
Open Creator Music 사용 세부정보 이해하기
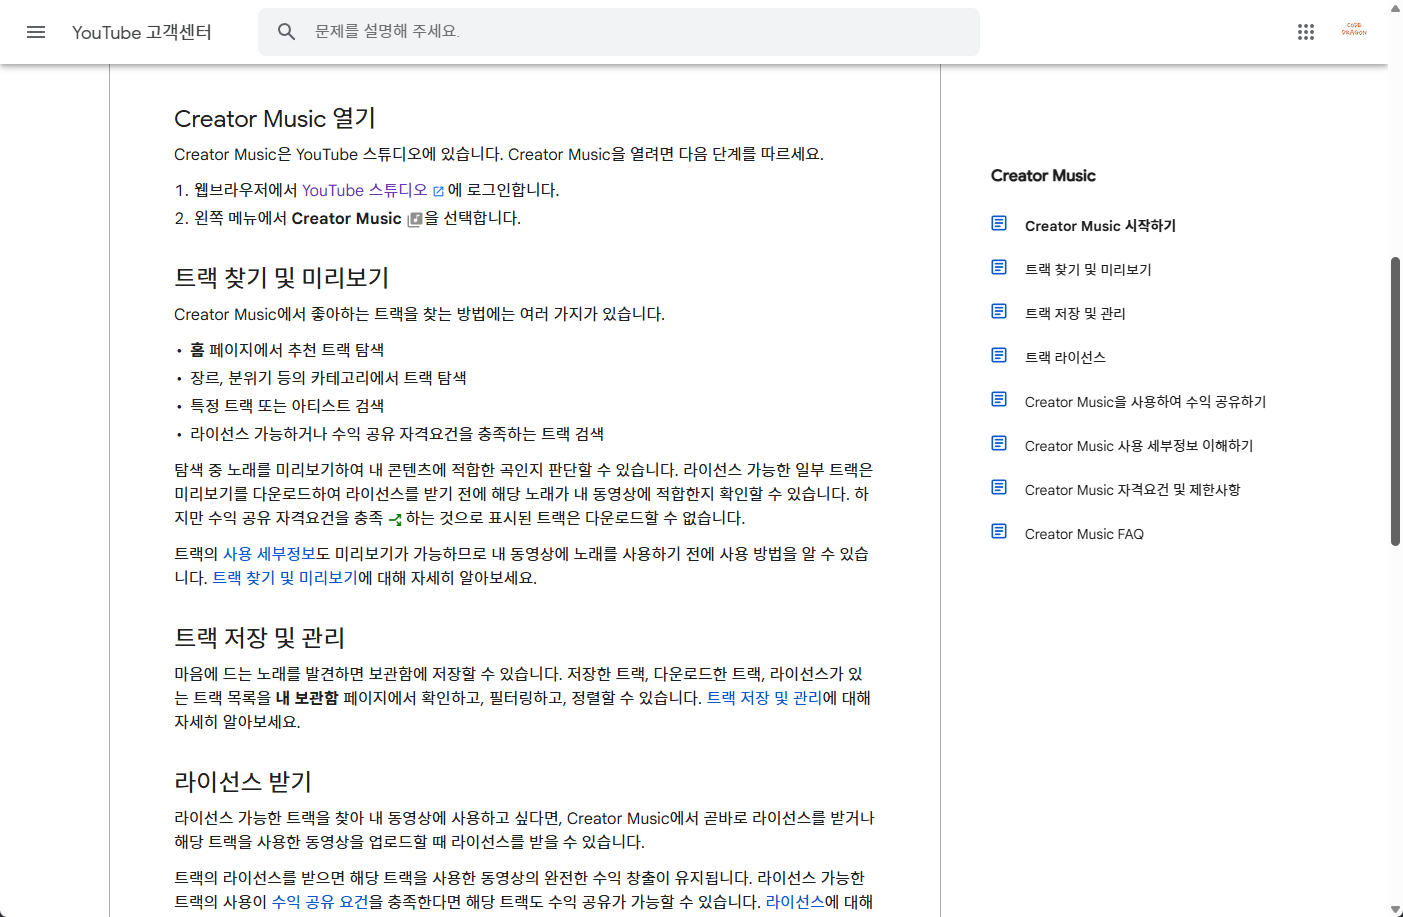point(1139,446)
